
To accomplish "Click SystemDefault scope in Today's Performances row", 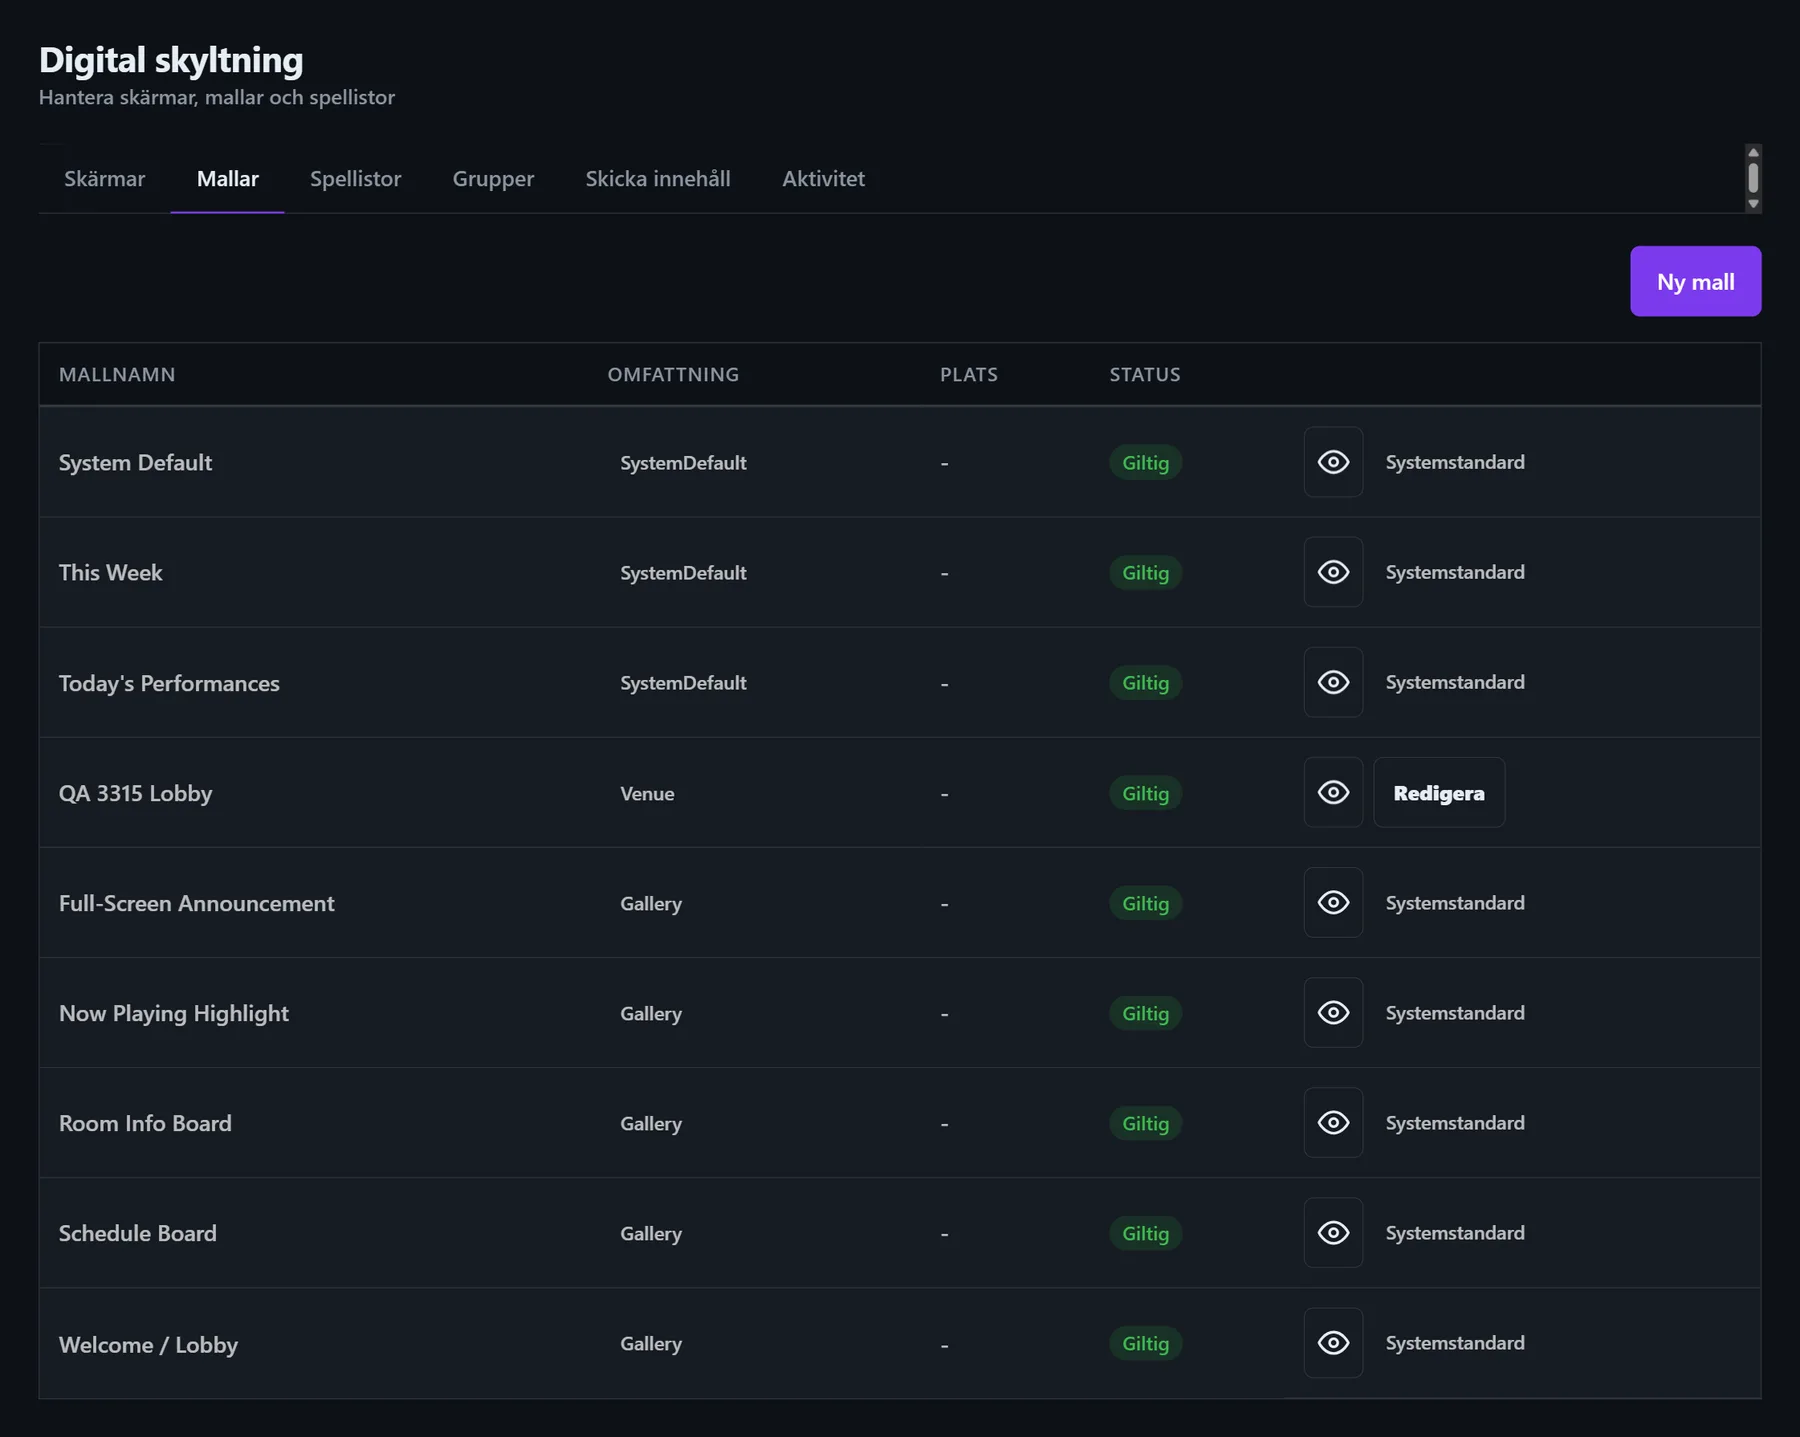I will [683, 682].
